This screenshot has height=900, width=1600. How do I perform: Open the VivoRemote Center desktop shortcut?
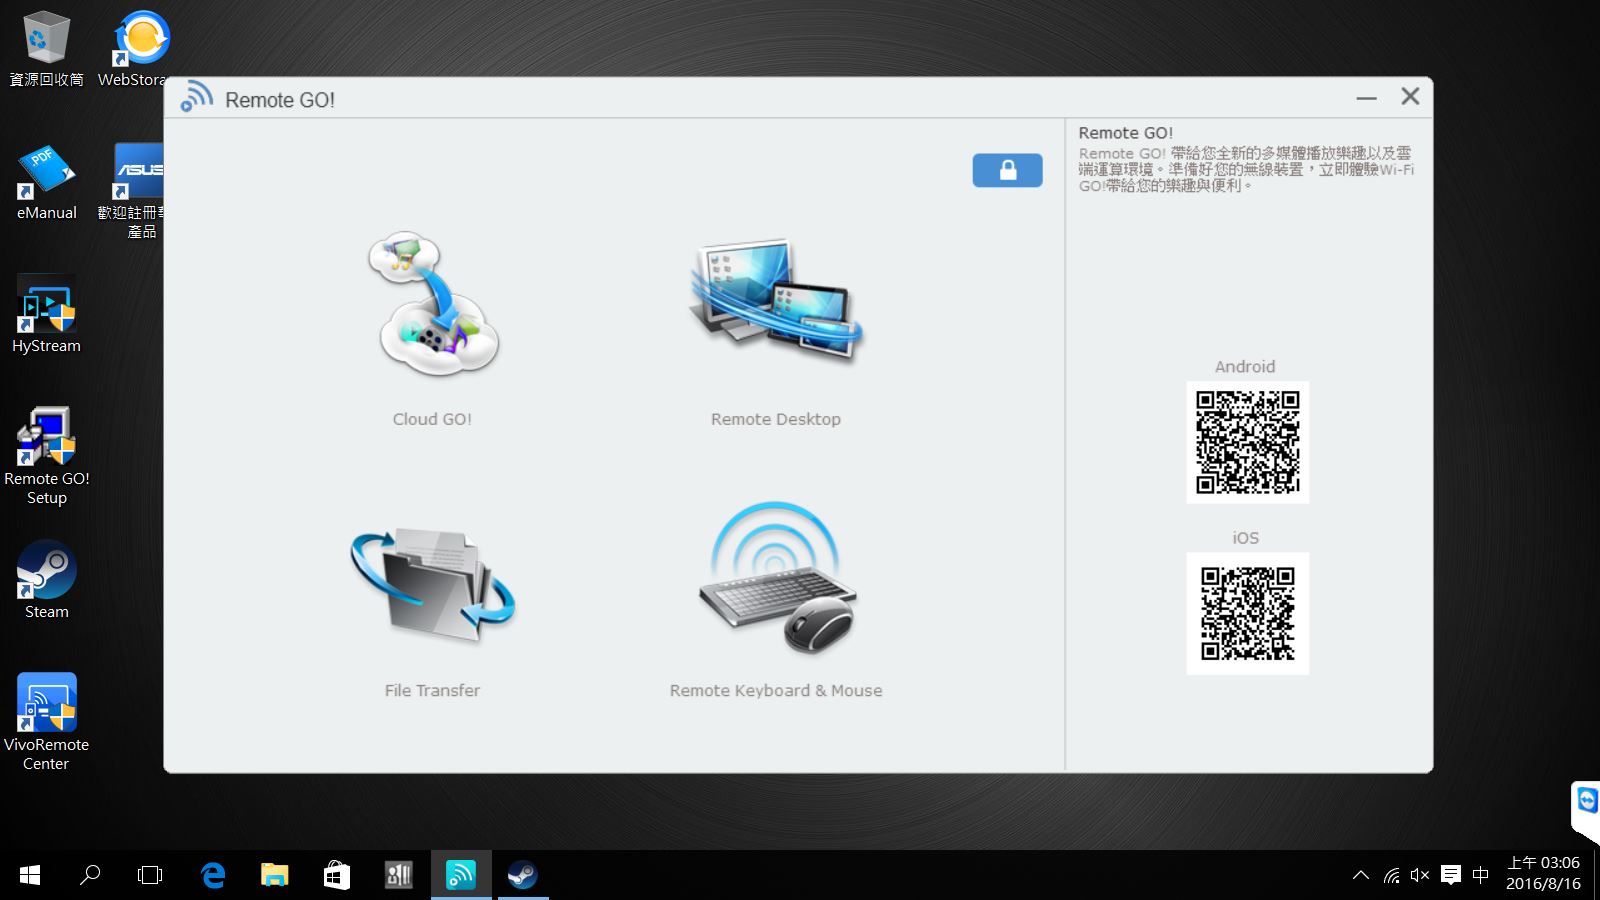[46, 722]
